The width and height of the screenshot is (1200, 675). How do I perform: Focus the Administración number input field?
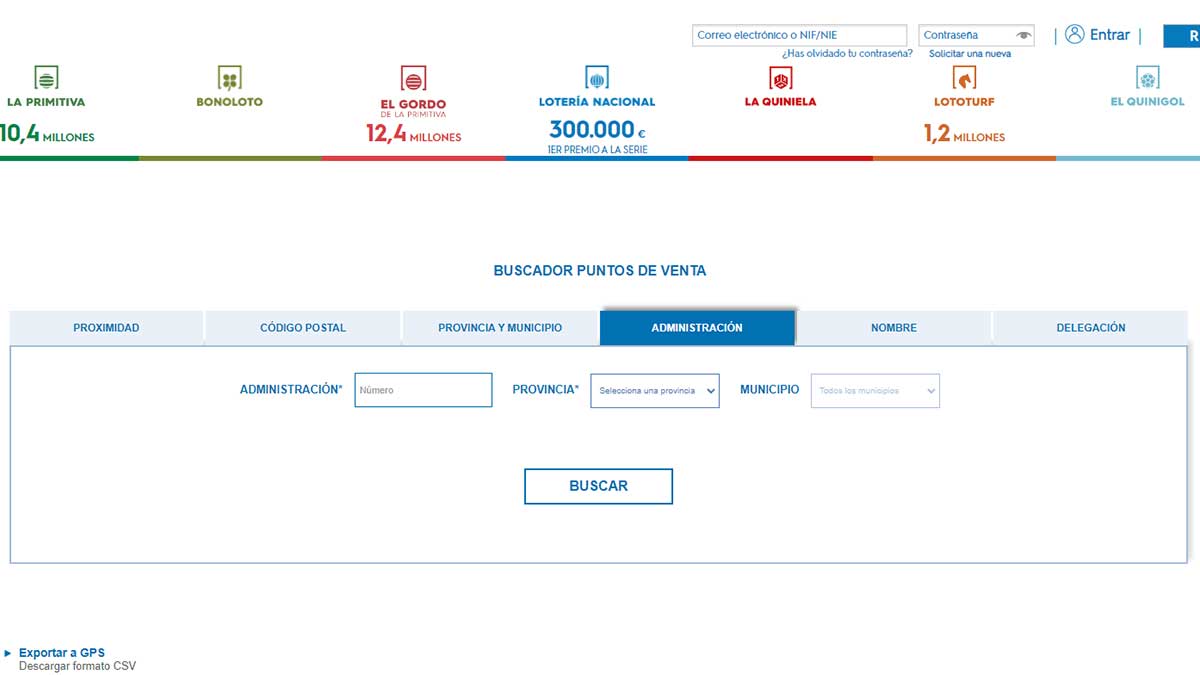(x=423, y=390)
